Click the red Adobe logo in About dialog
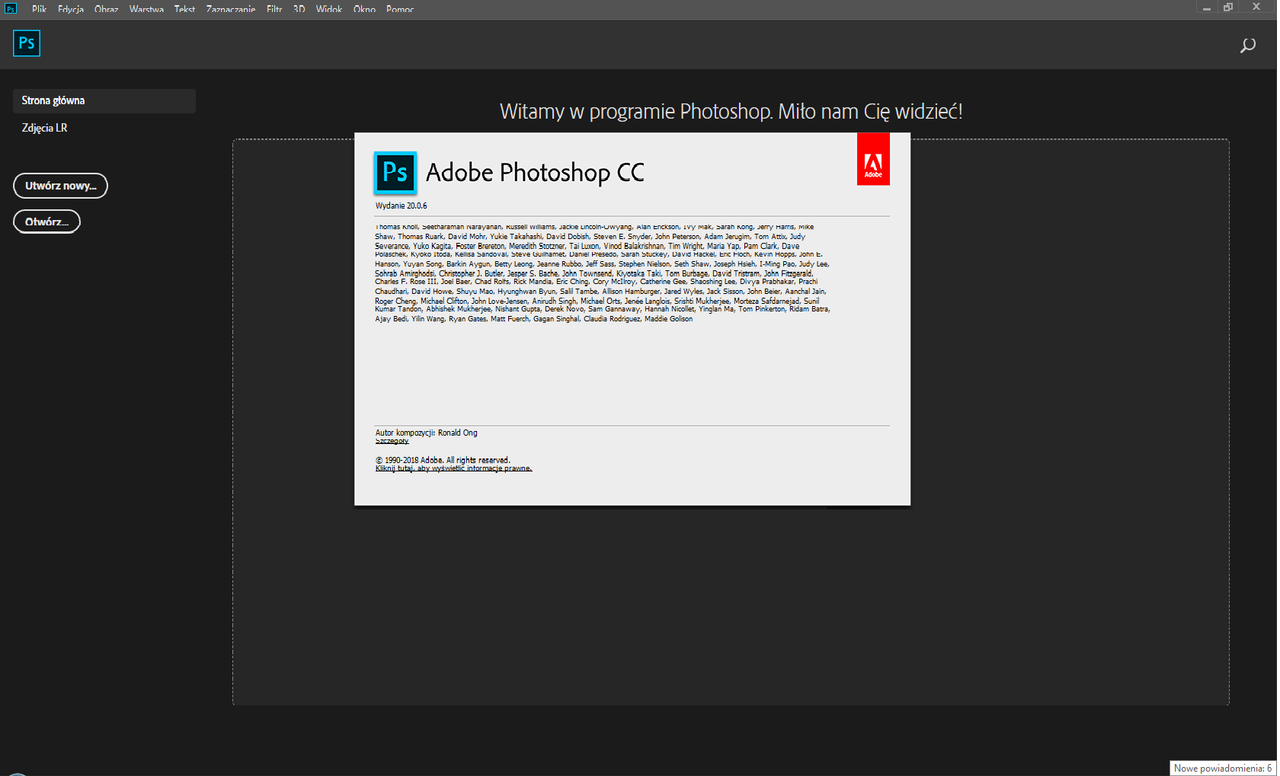The image size is (1280, 776). tap(873, 159)
